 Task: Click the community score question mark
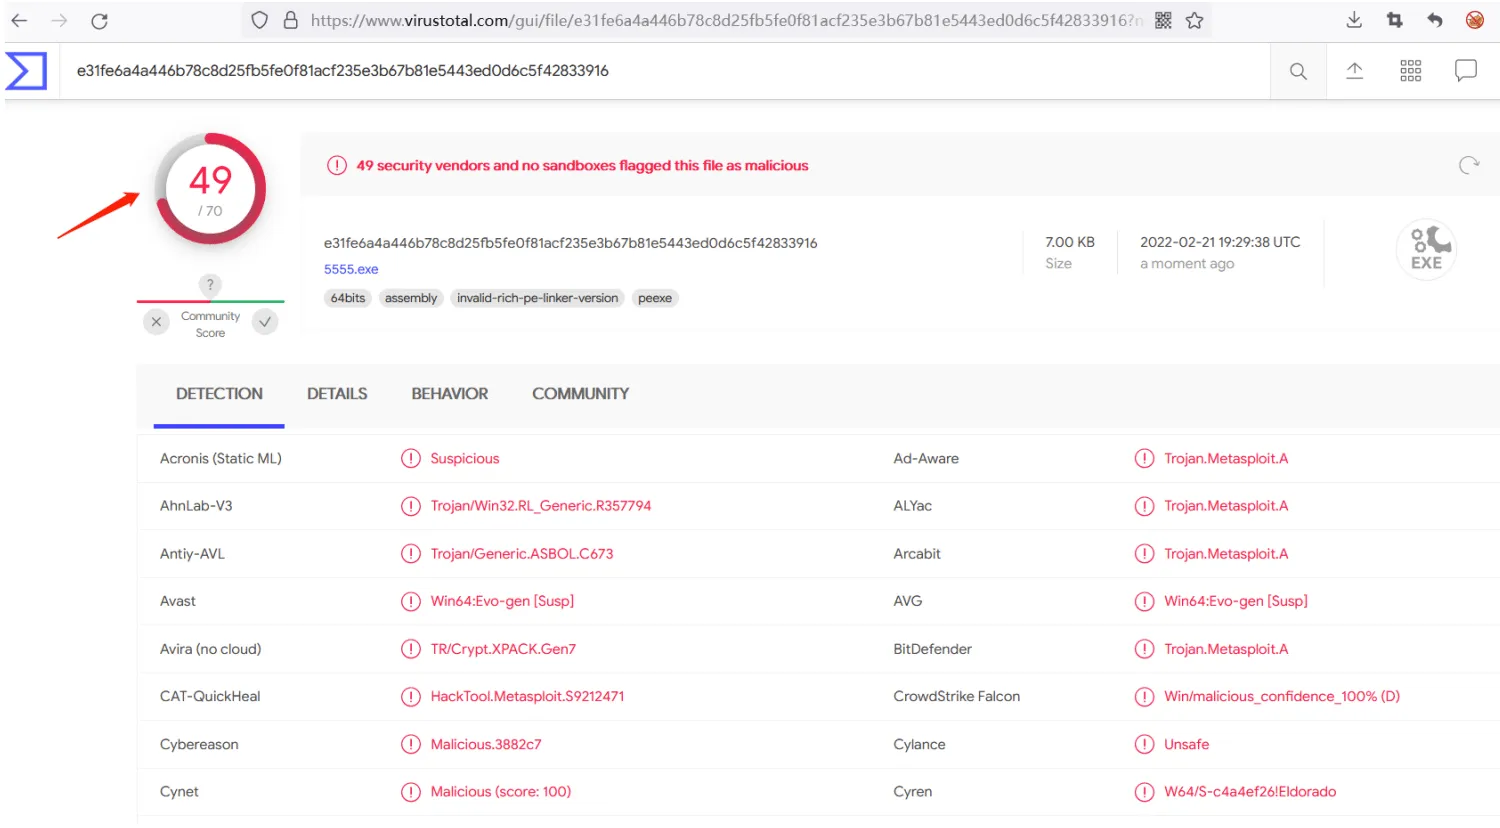(210, 285)
